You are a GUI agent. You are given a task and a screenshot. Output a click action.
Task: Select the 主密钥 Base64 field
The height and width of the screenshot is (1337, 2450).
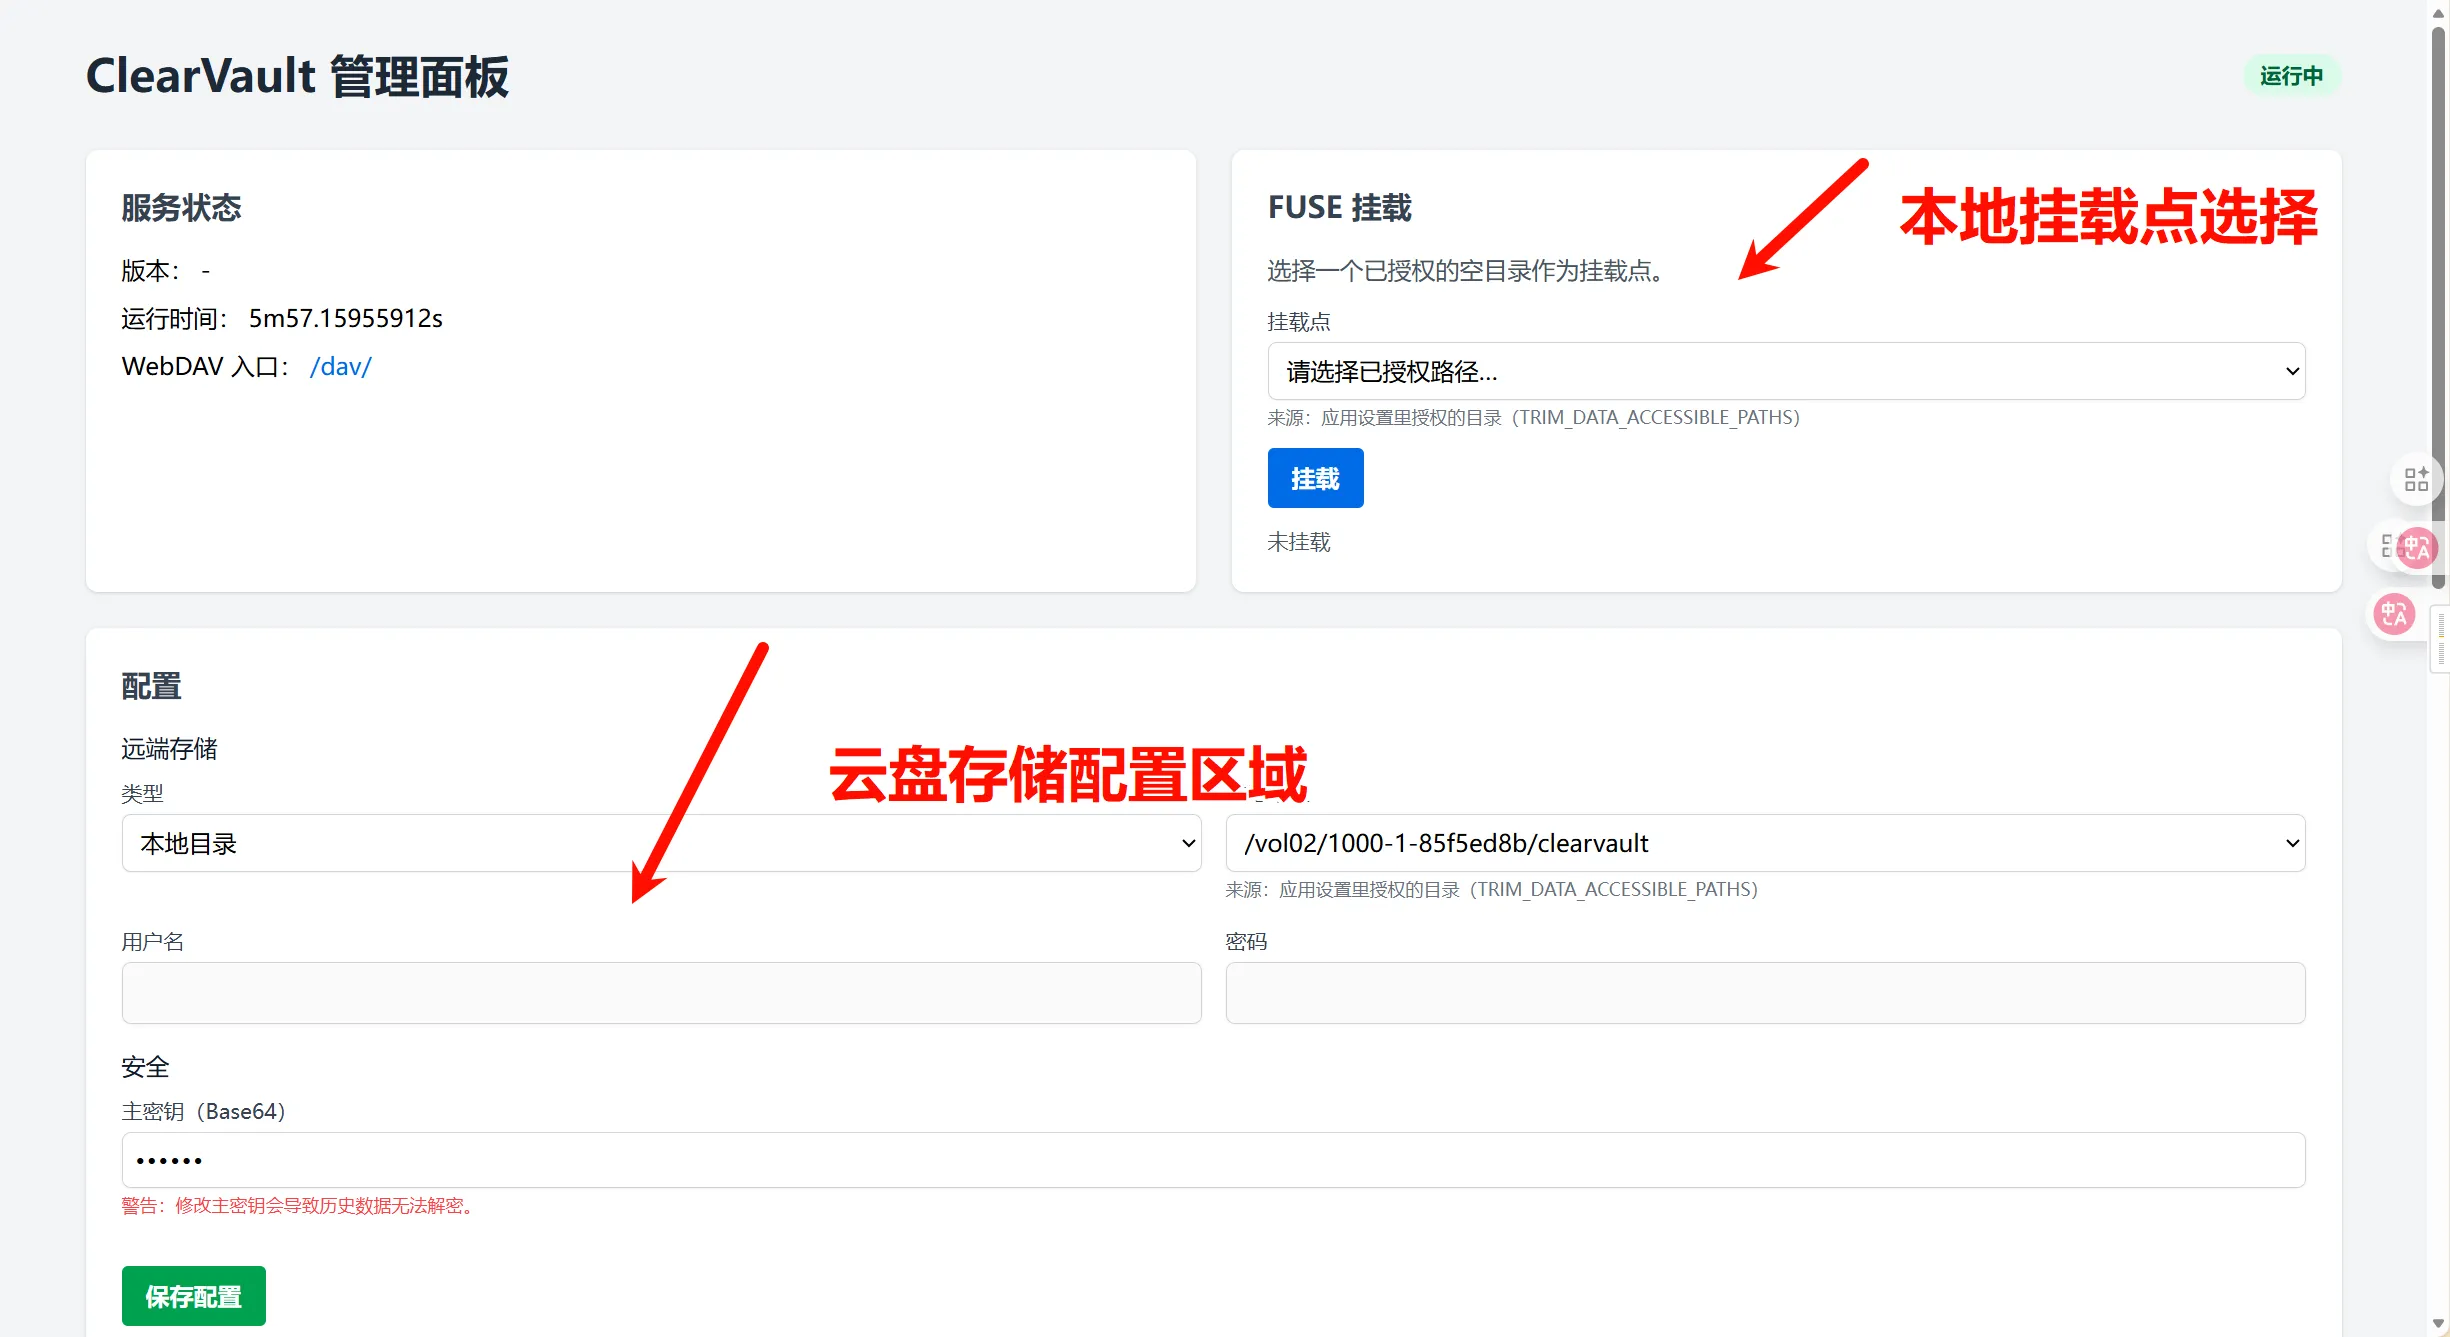(1213, 1160)
